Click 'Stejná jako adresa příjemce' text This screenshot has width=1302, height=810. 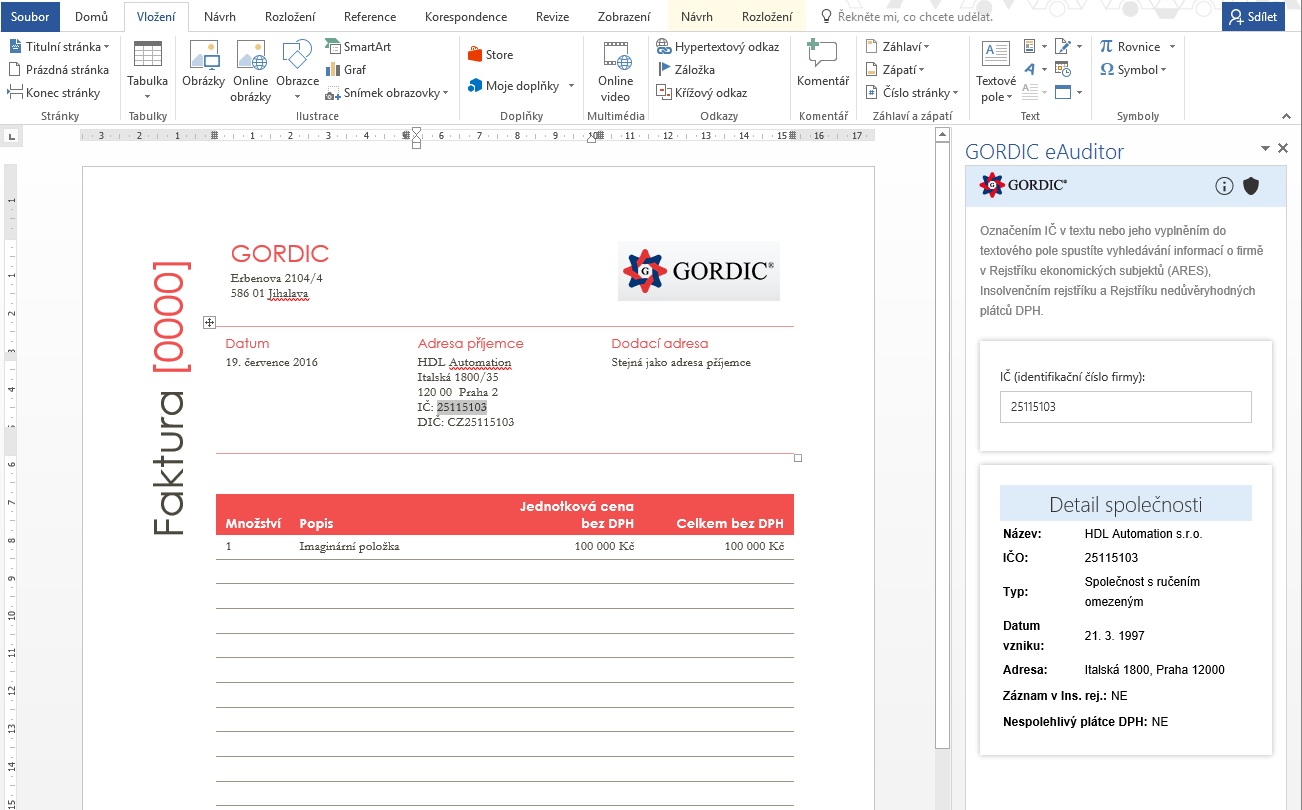point(681,362)
